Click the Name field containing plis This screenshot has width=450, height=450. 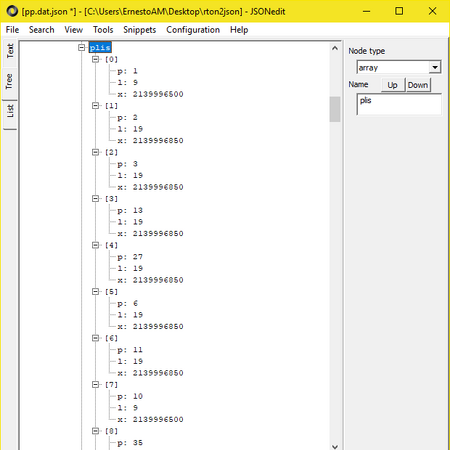coord(399,104)
